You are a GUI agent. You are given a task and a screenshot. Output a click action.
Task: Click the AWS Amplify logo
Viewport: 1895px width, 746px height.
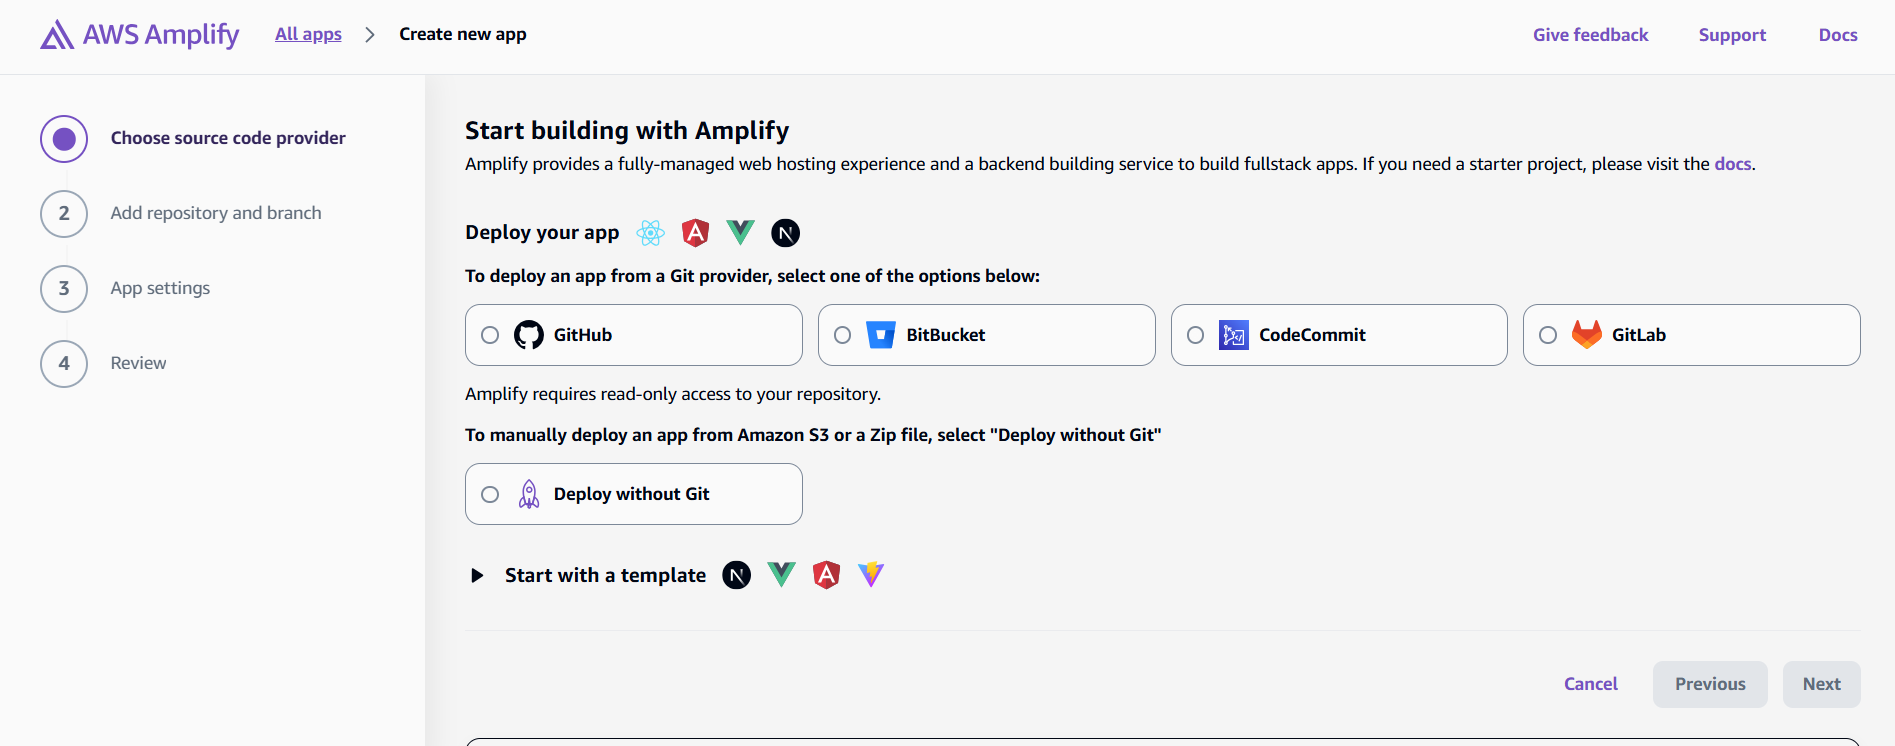coord(139,34)
